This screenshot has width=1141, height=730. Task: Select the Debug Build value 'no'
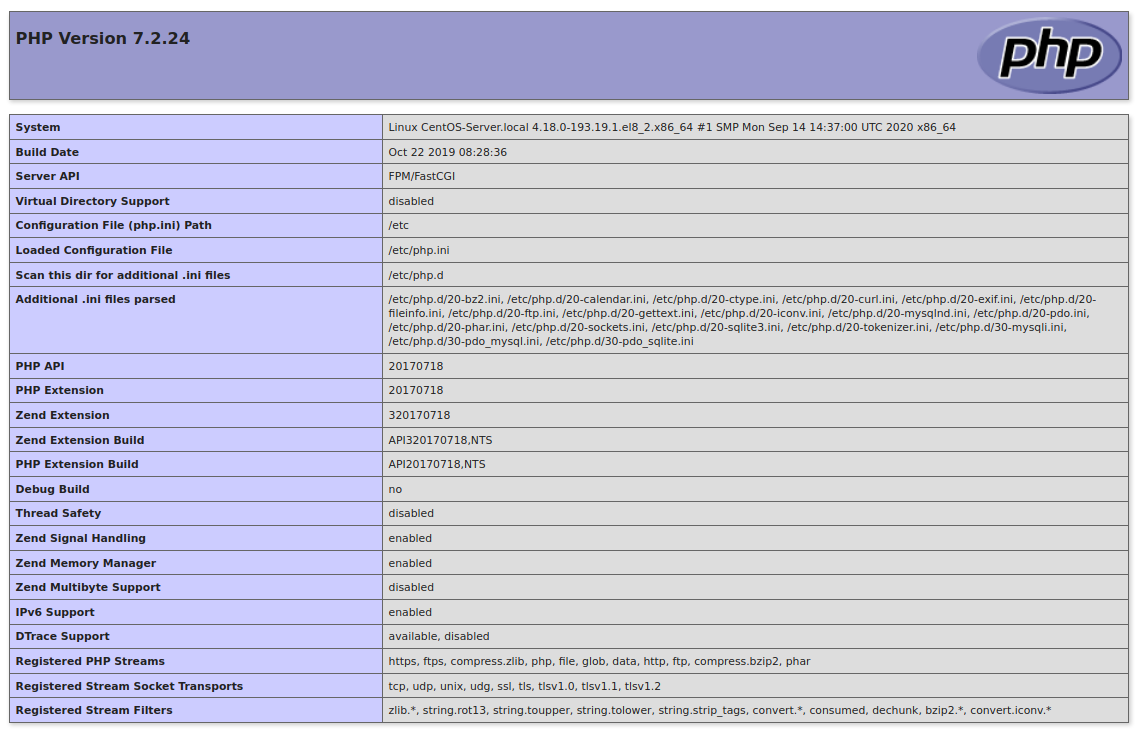[395, 489]
